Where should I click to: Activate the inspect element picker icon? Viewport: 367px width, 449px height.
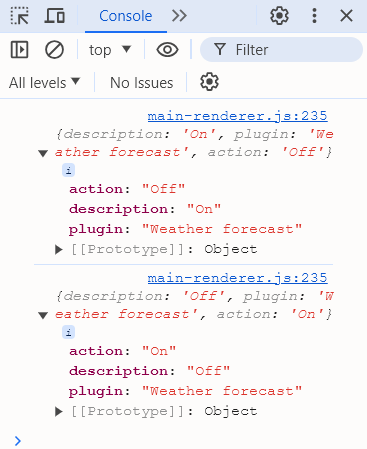pos(20,16)
